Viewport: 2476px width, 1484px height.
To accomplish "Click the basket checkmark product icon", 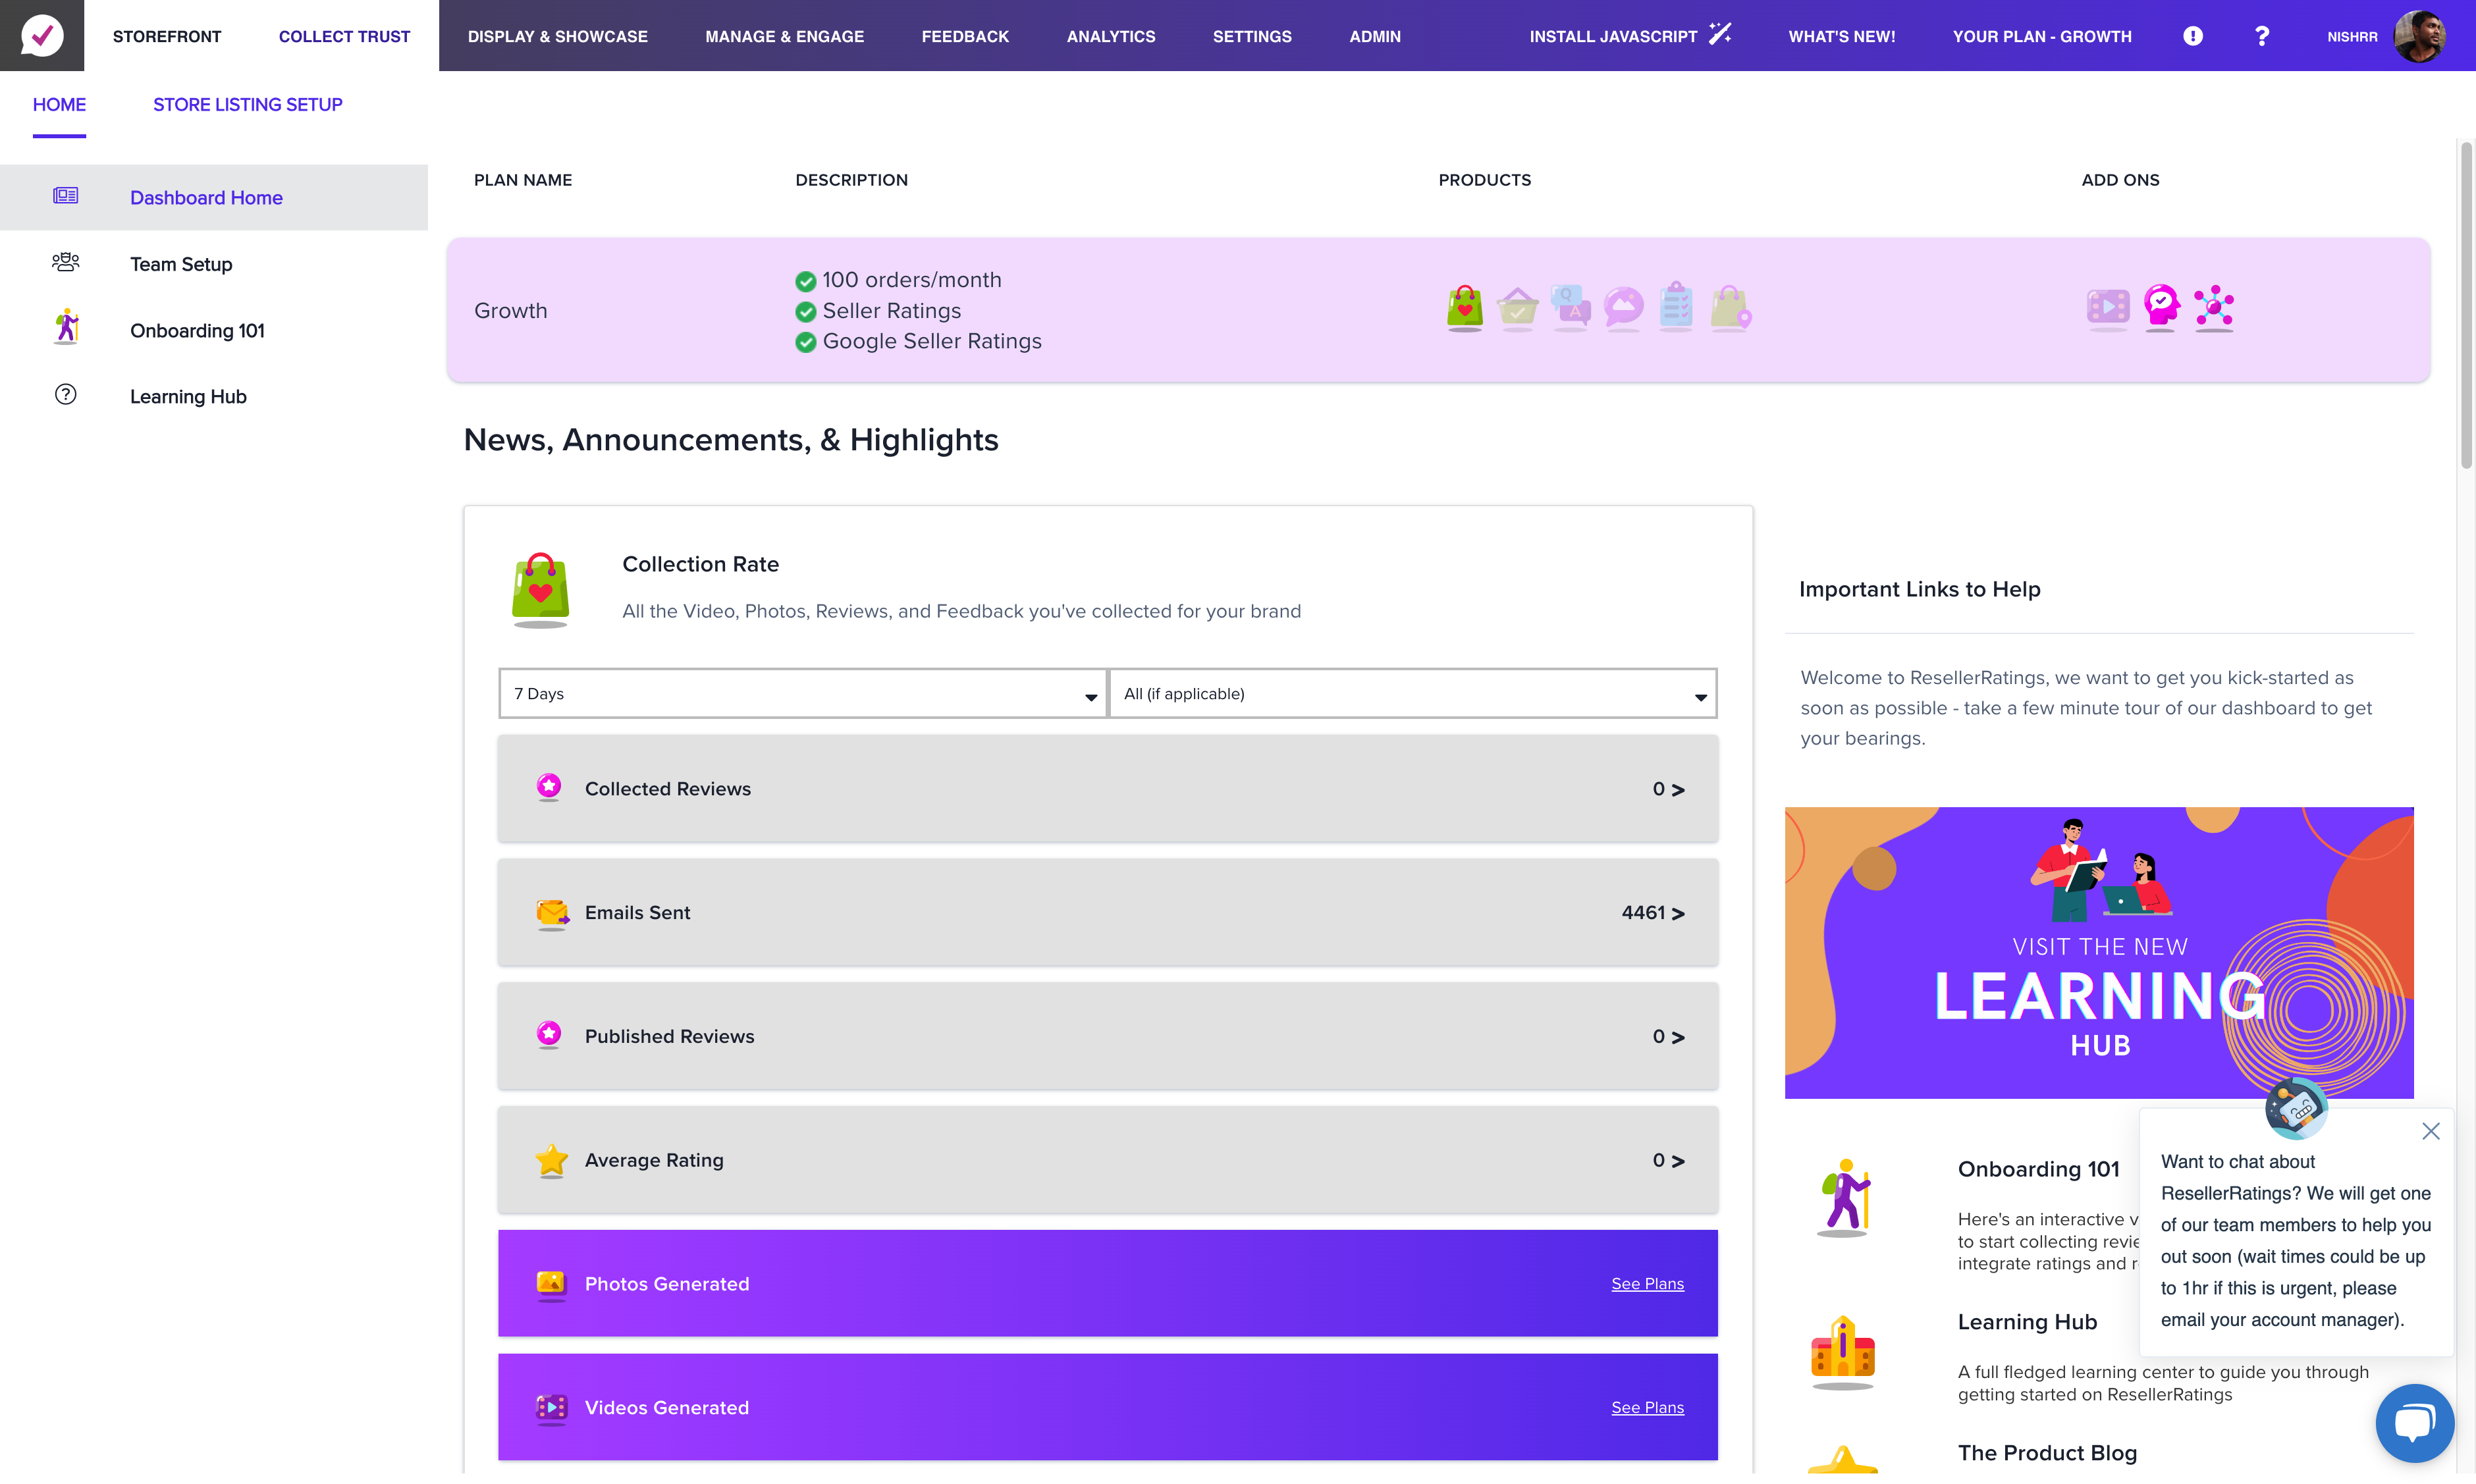I will click(1517, 308).
